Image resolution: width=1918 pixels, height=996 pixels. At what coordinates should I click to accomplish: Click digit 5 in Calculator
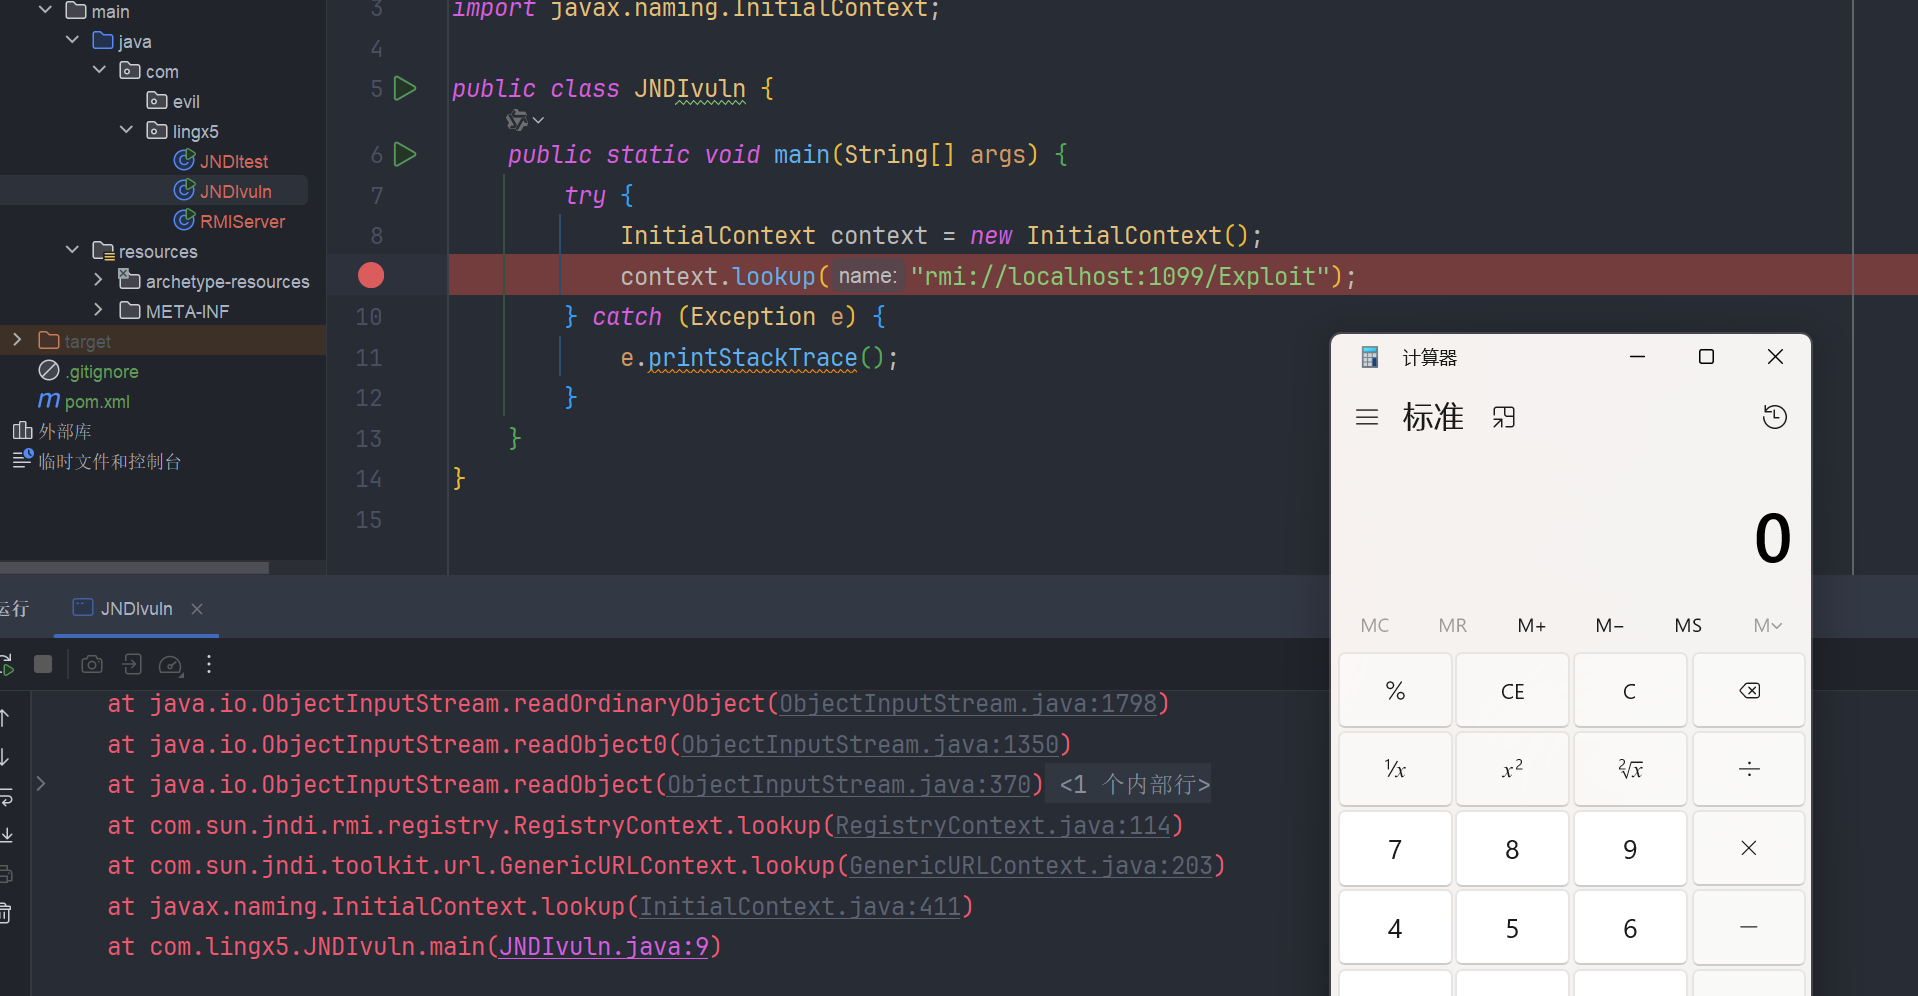pyautogui.click(x=1512, y=927)
